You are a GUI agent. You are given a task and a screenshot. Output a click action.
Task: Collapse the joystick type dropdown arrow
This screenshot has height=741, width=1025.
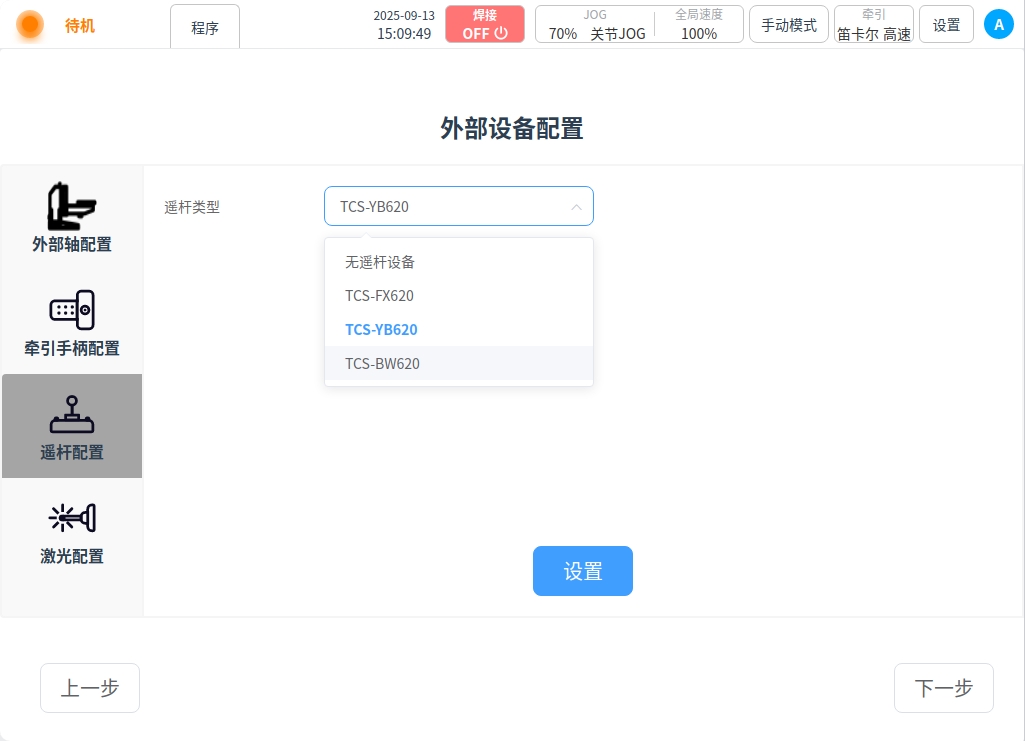[576, 207]
